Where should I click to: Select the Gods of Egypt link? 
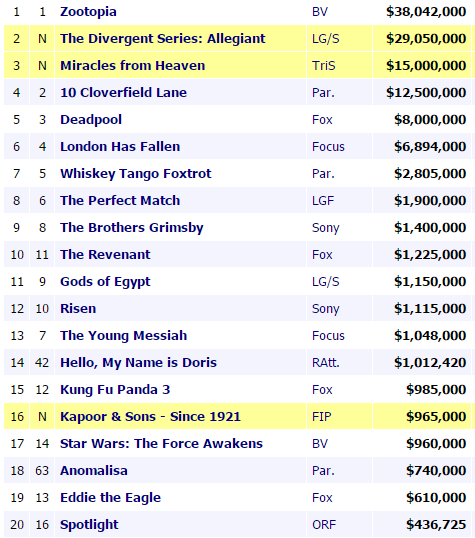point(105,282)
